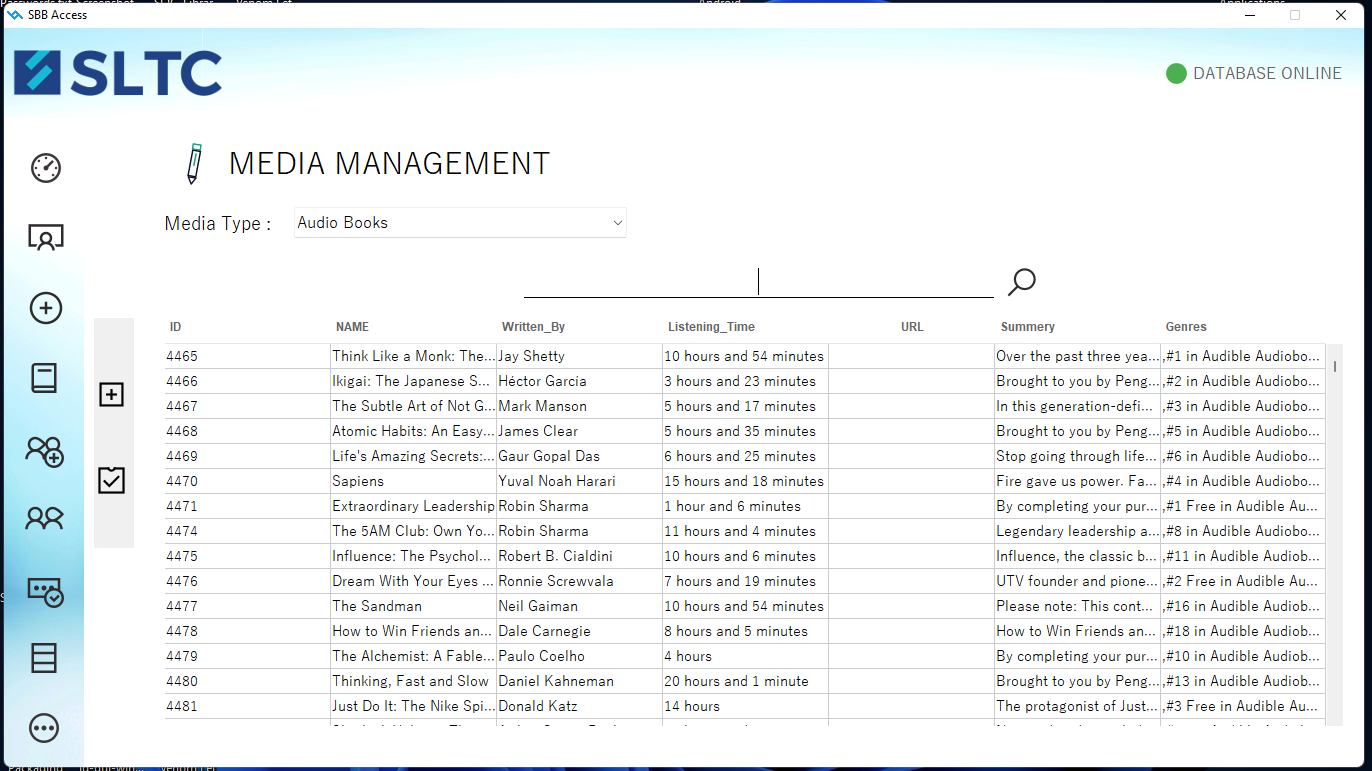Click the clipboard checkmark icon beside table

112,480
